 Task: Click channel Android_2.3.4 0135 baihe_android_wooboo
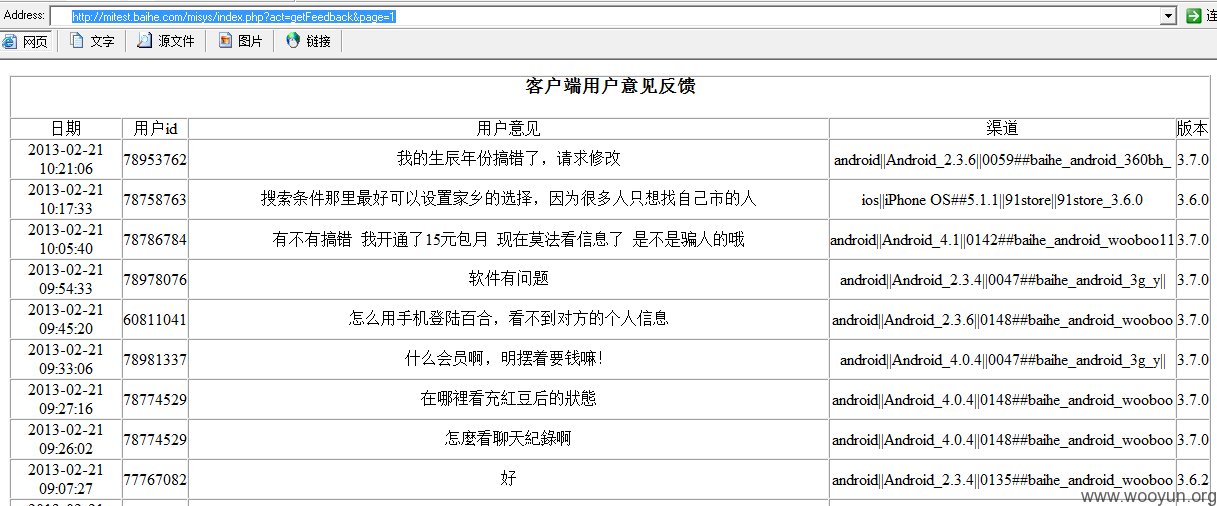[x=1002, y=479]
